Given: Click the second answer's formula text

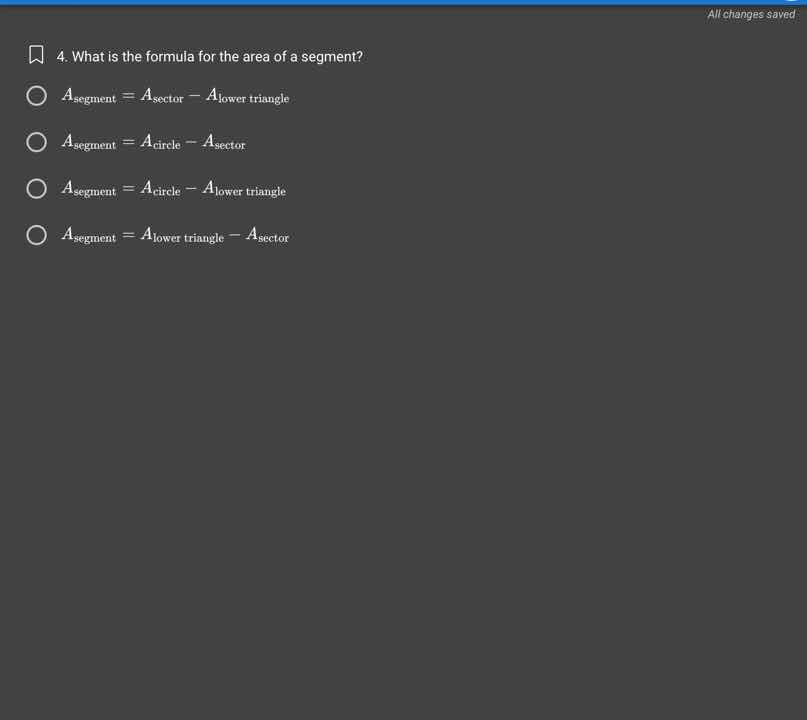Looking at the screenshot, I should tap(153, 143).
